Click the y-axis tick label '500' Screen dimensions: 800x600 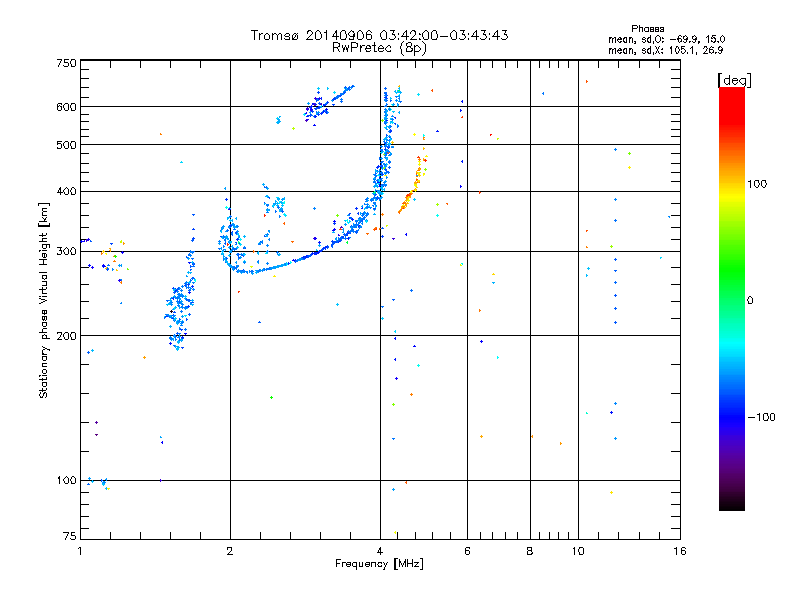click(66, 145)
